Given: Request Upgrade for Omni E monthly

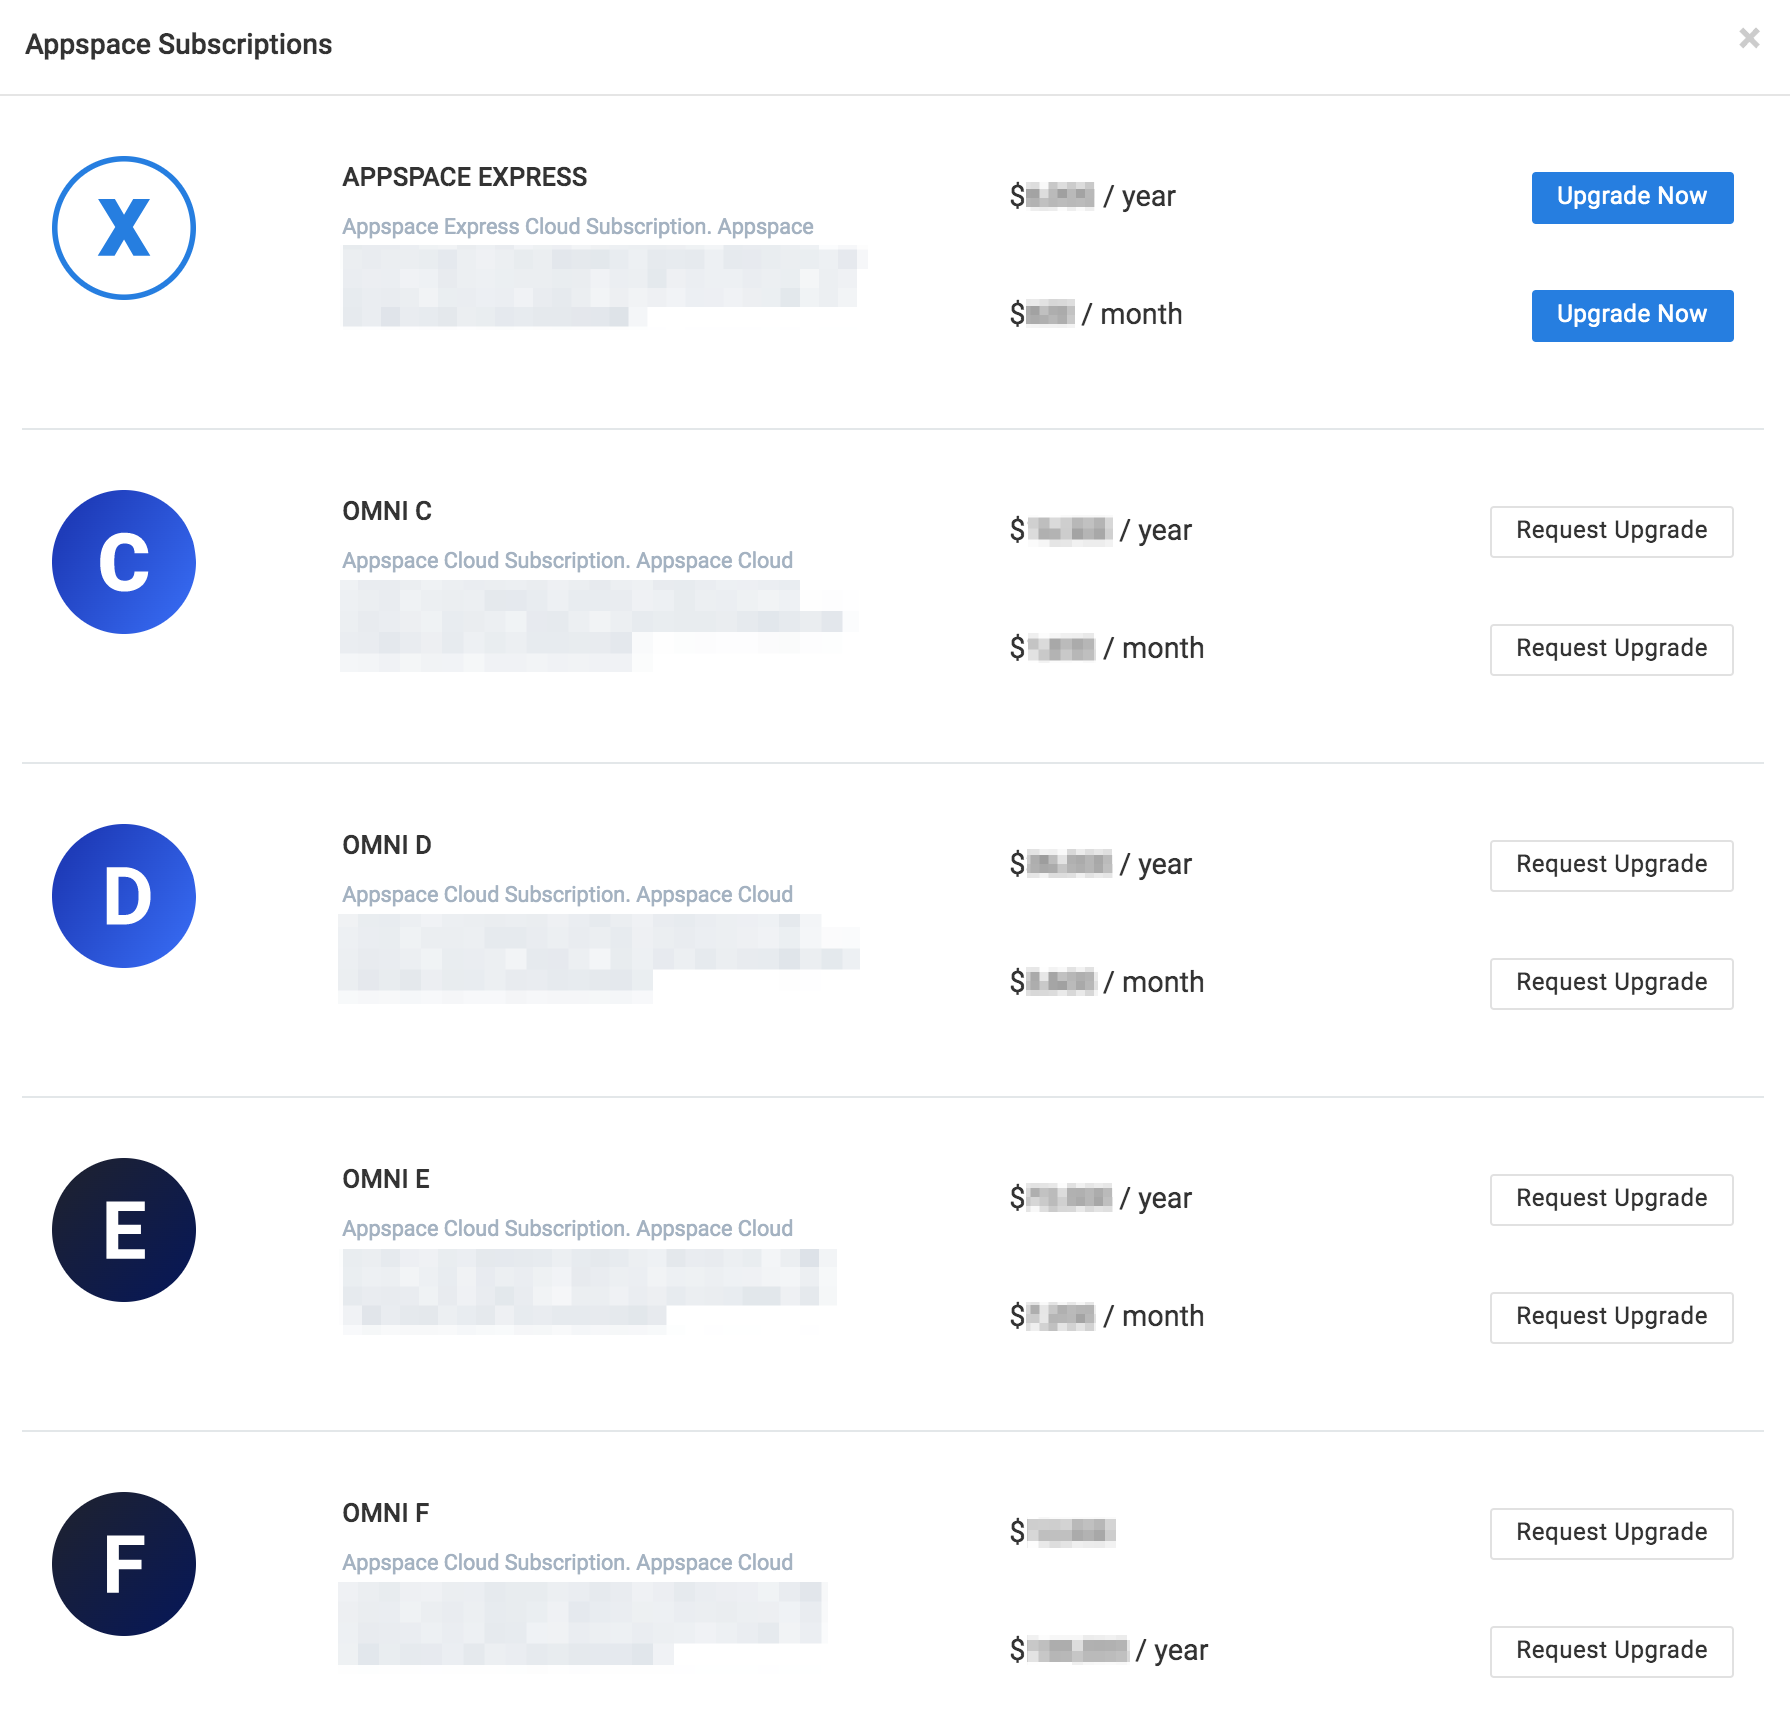Looking at the screenshot, I should 1611,1317.
